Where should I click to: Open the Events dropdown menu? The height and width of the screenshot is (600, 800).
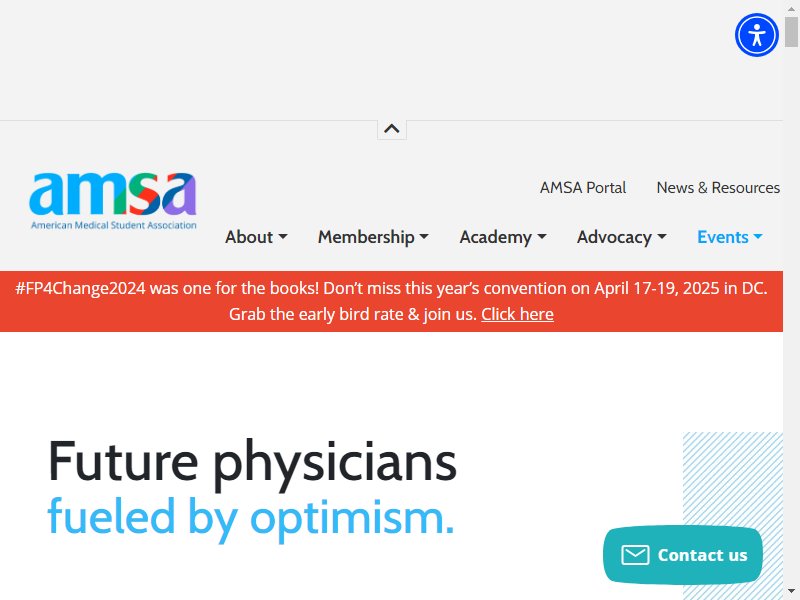click(x=730, y=237)
